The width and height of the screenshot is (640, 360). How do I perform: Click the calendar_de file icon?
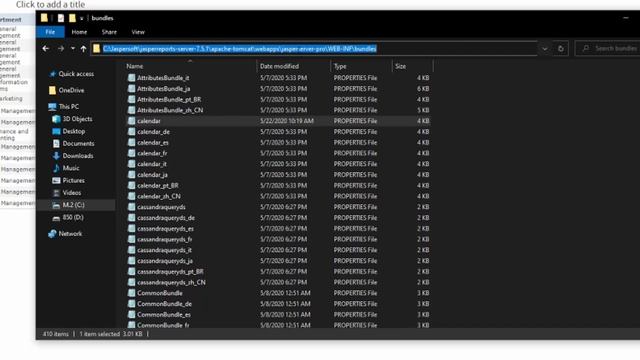(x=131, y=131)
